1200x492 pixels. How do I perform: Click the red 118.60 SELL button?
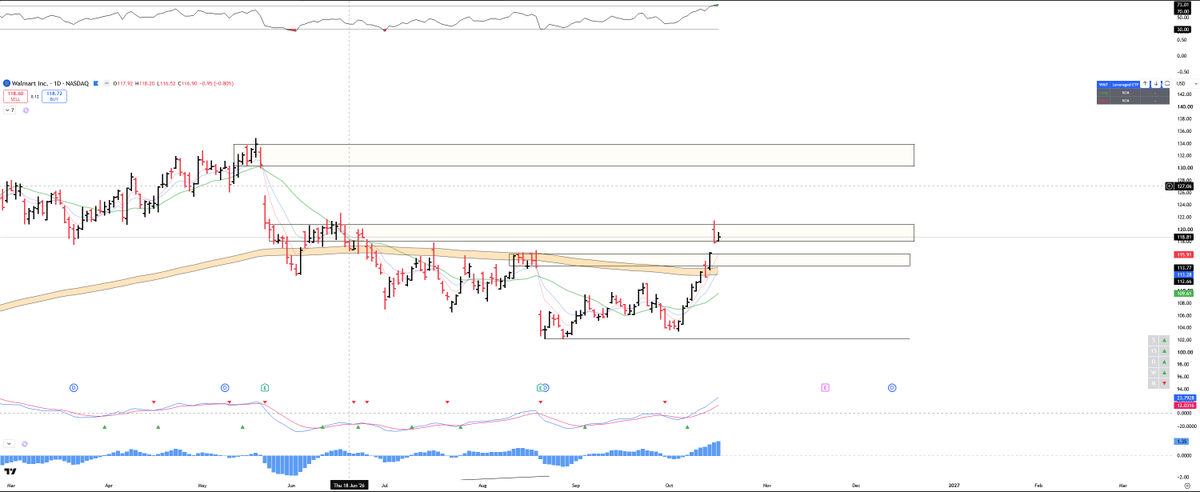[15, 96]
